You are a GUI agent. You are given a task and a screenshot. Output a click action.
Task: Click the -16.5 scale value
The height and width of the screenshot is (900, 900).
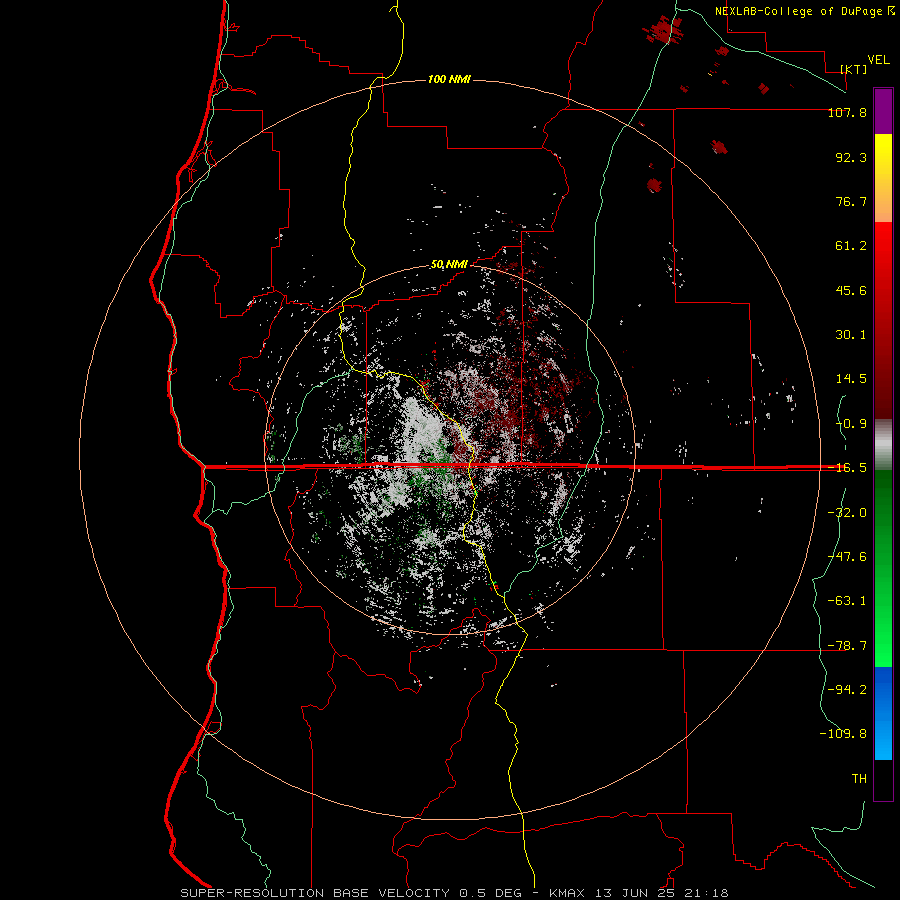click(847, 468)
